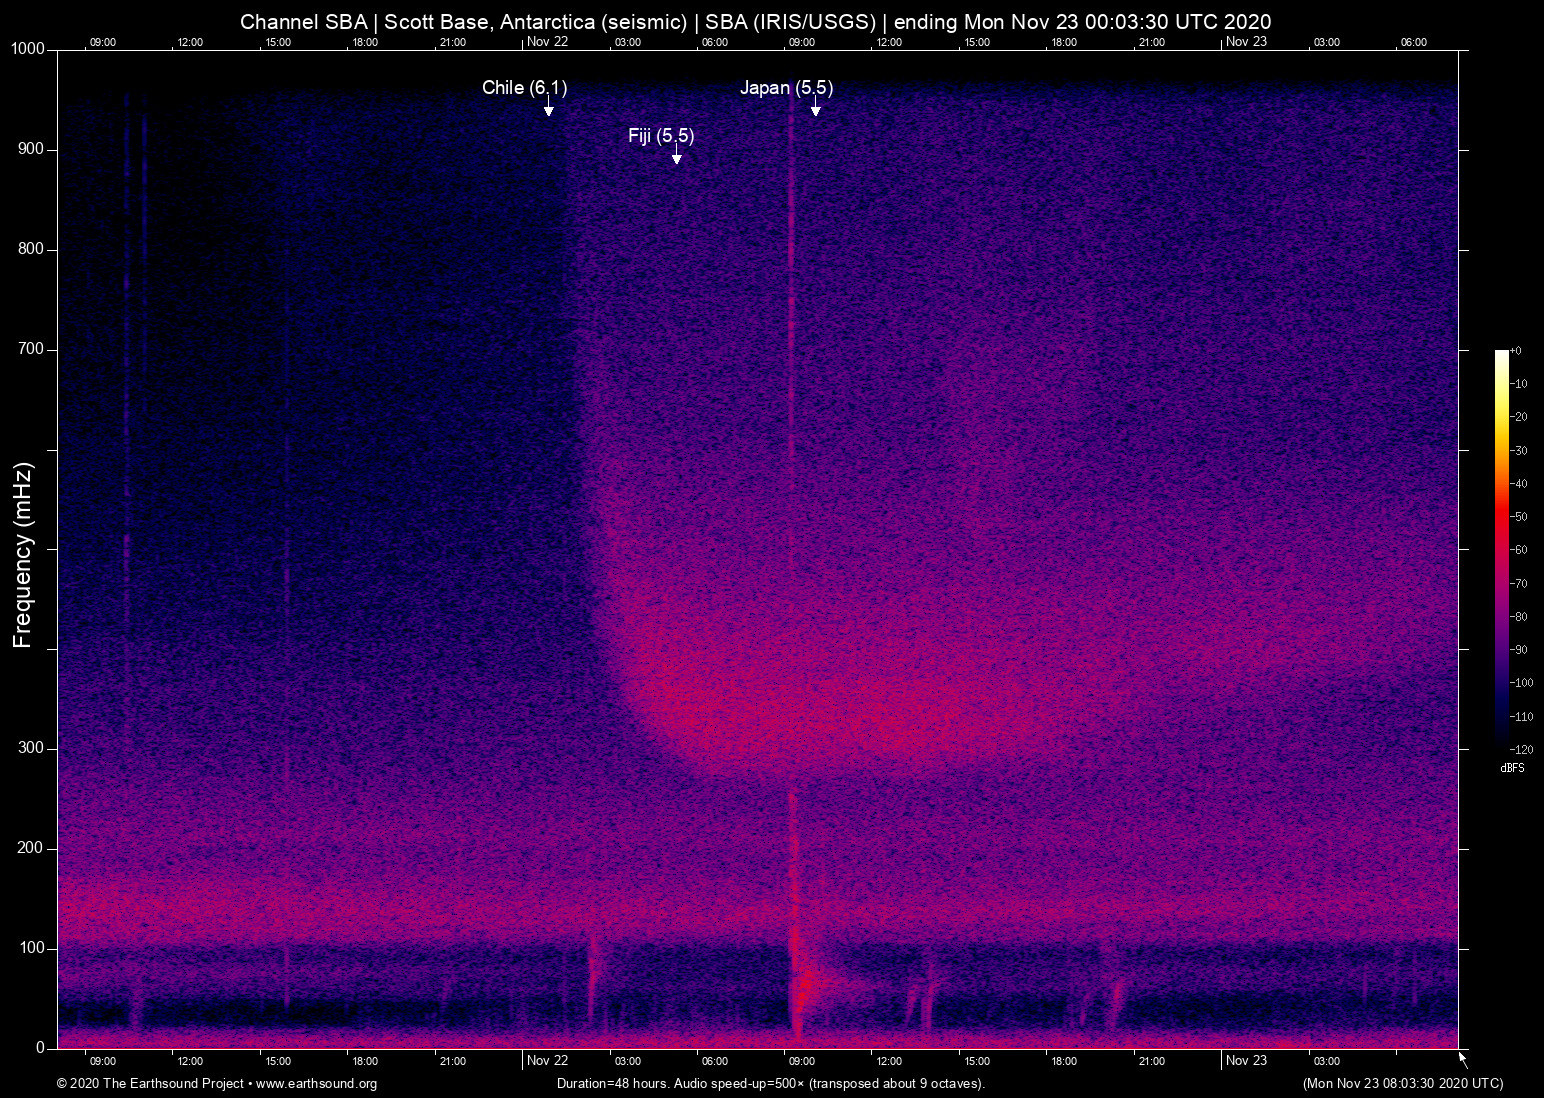Image resolution: width=1544 pixels, height=1098 pixels.
Task: Click the dBFS unit label under color scale
Action: click(x=1512, y=768)
